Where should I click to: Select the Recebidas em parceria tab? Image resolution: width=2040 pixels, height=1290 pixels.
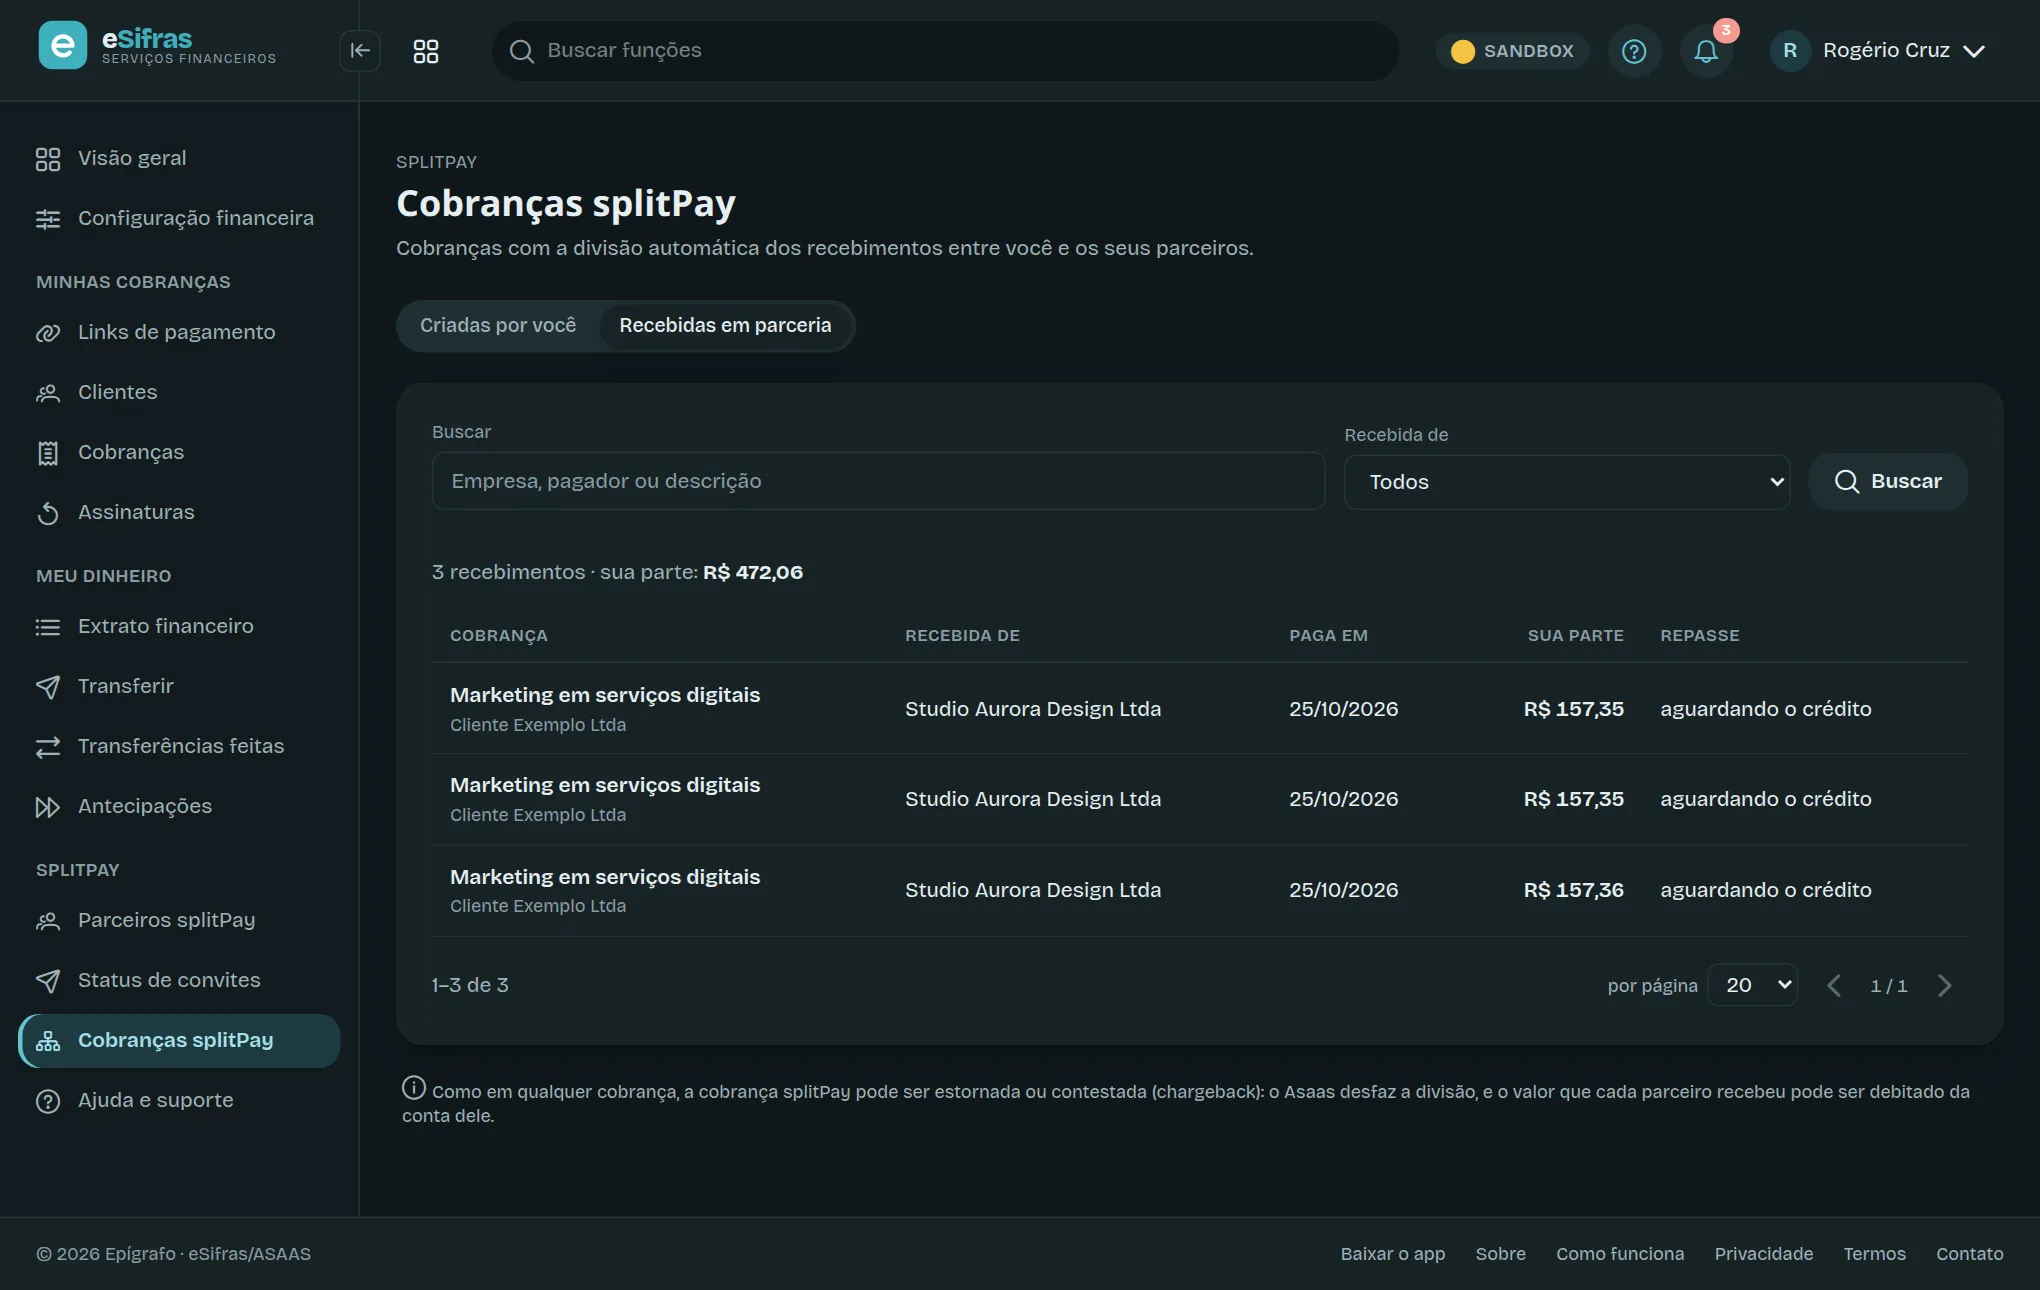pyautogui.click(x=725, y=326)
